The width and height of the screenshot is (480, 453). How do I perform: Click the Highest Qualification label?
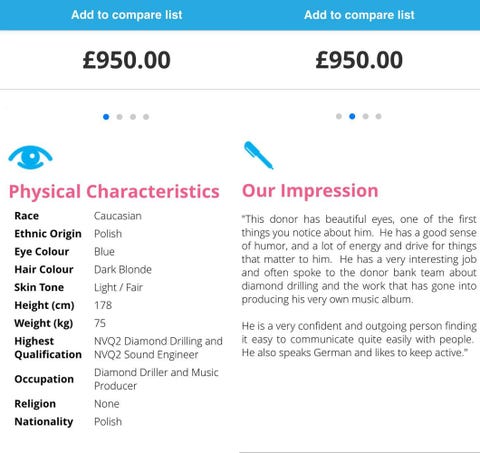(x=48, y=348)
